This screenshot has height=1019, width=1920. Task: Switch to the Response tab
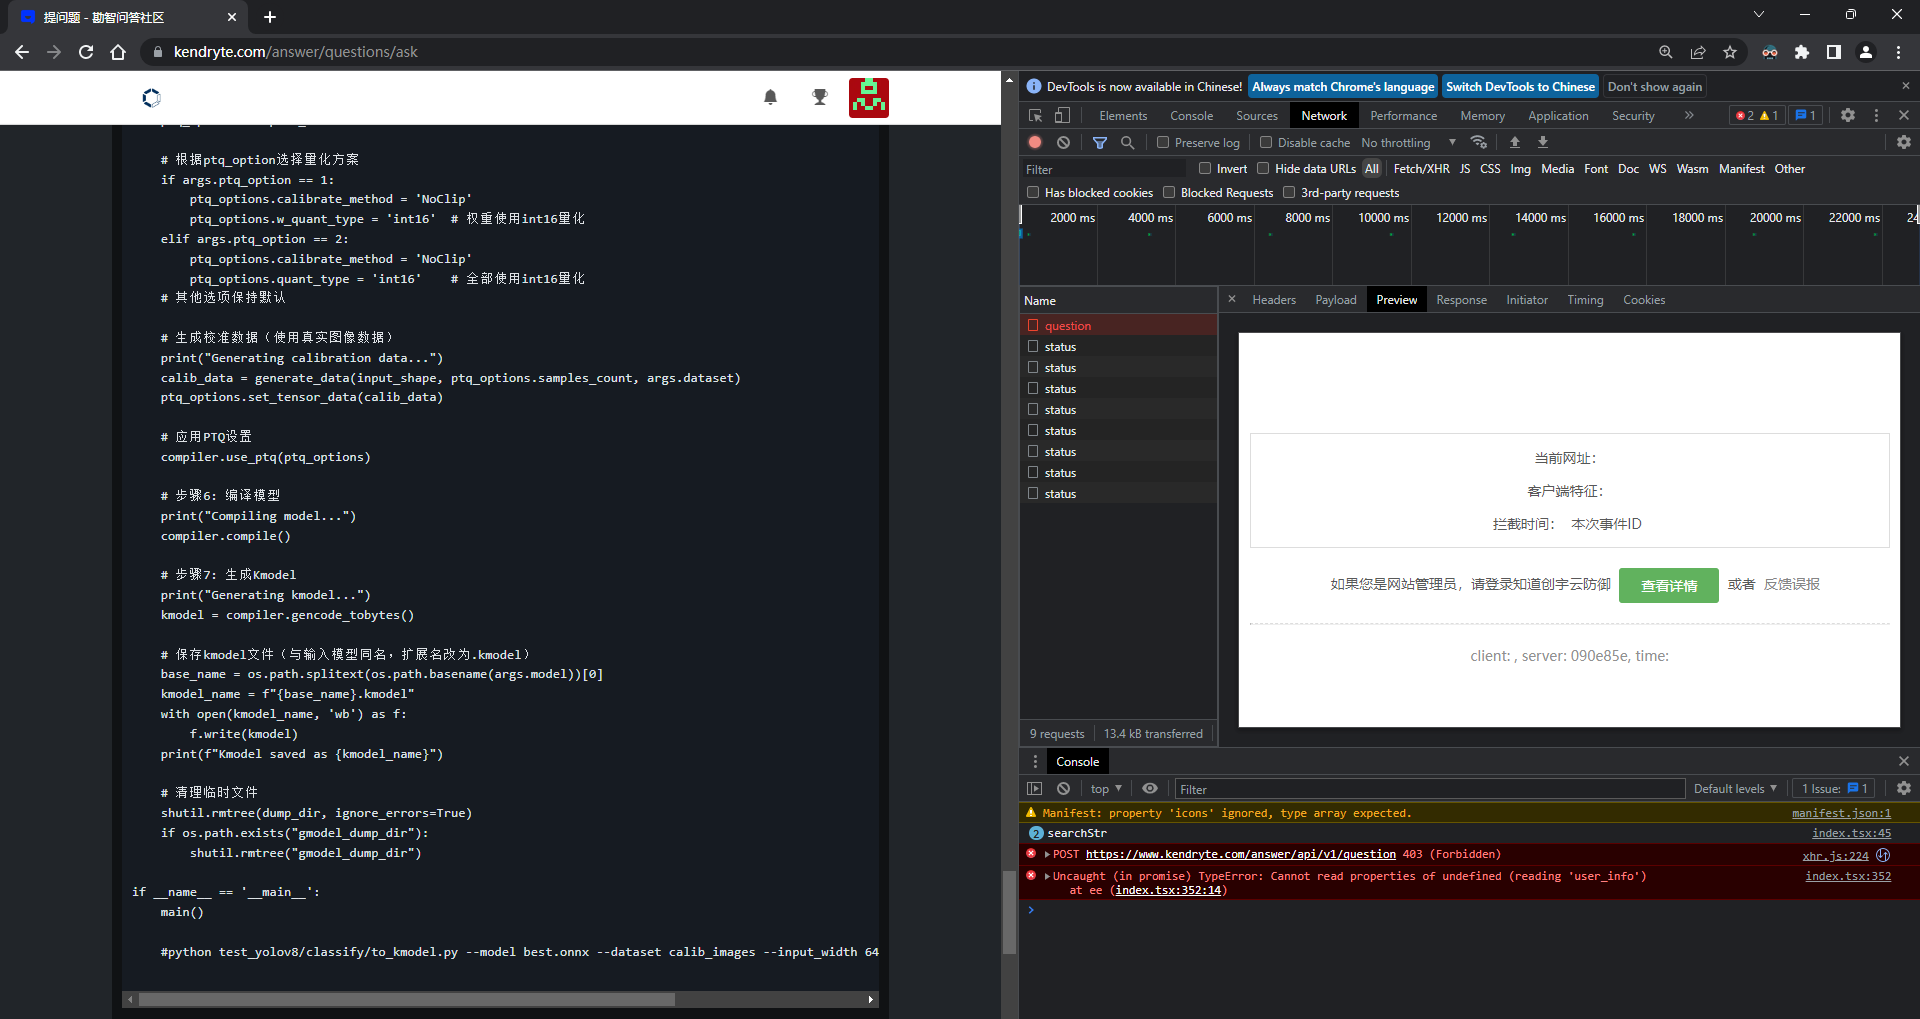[x=1461, y=300]
